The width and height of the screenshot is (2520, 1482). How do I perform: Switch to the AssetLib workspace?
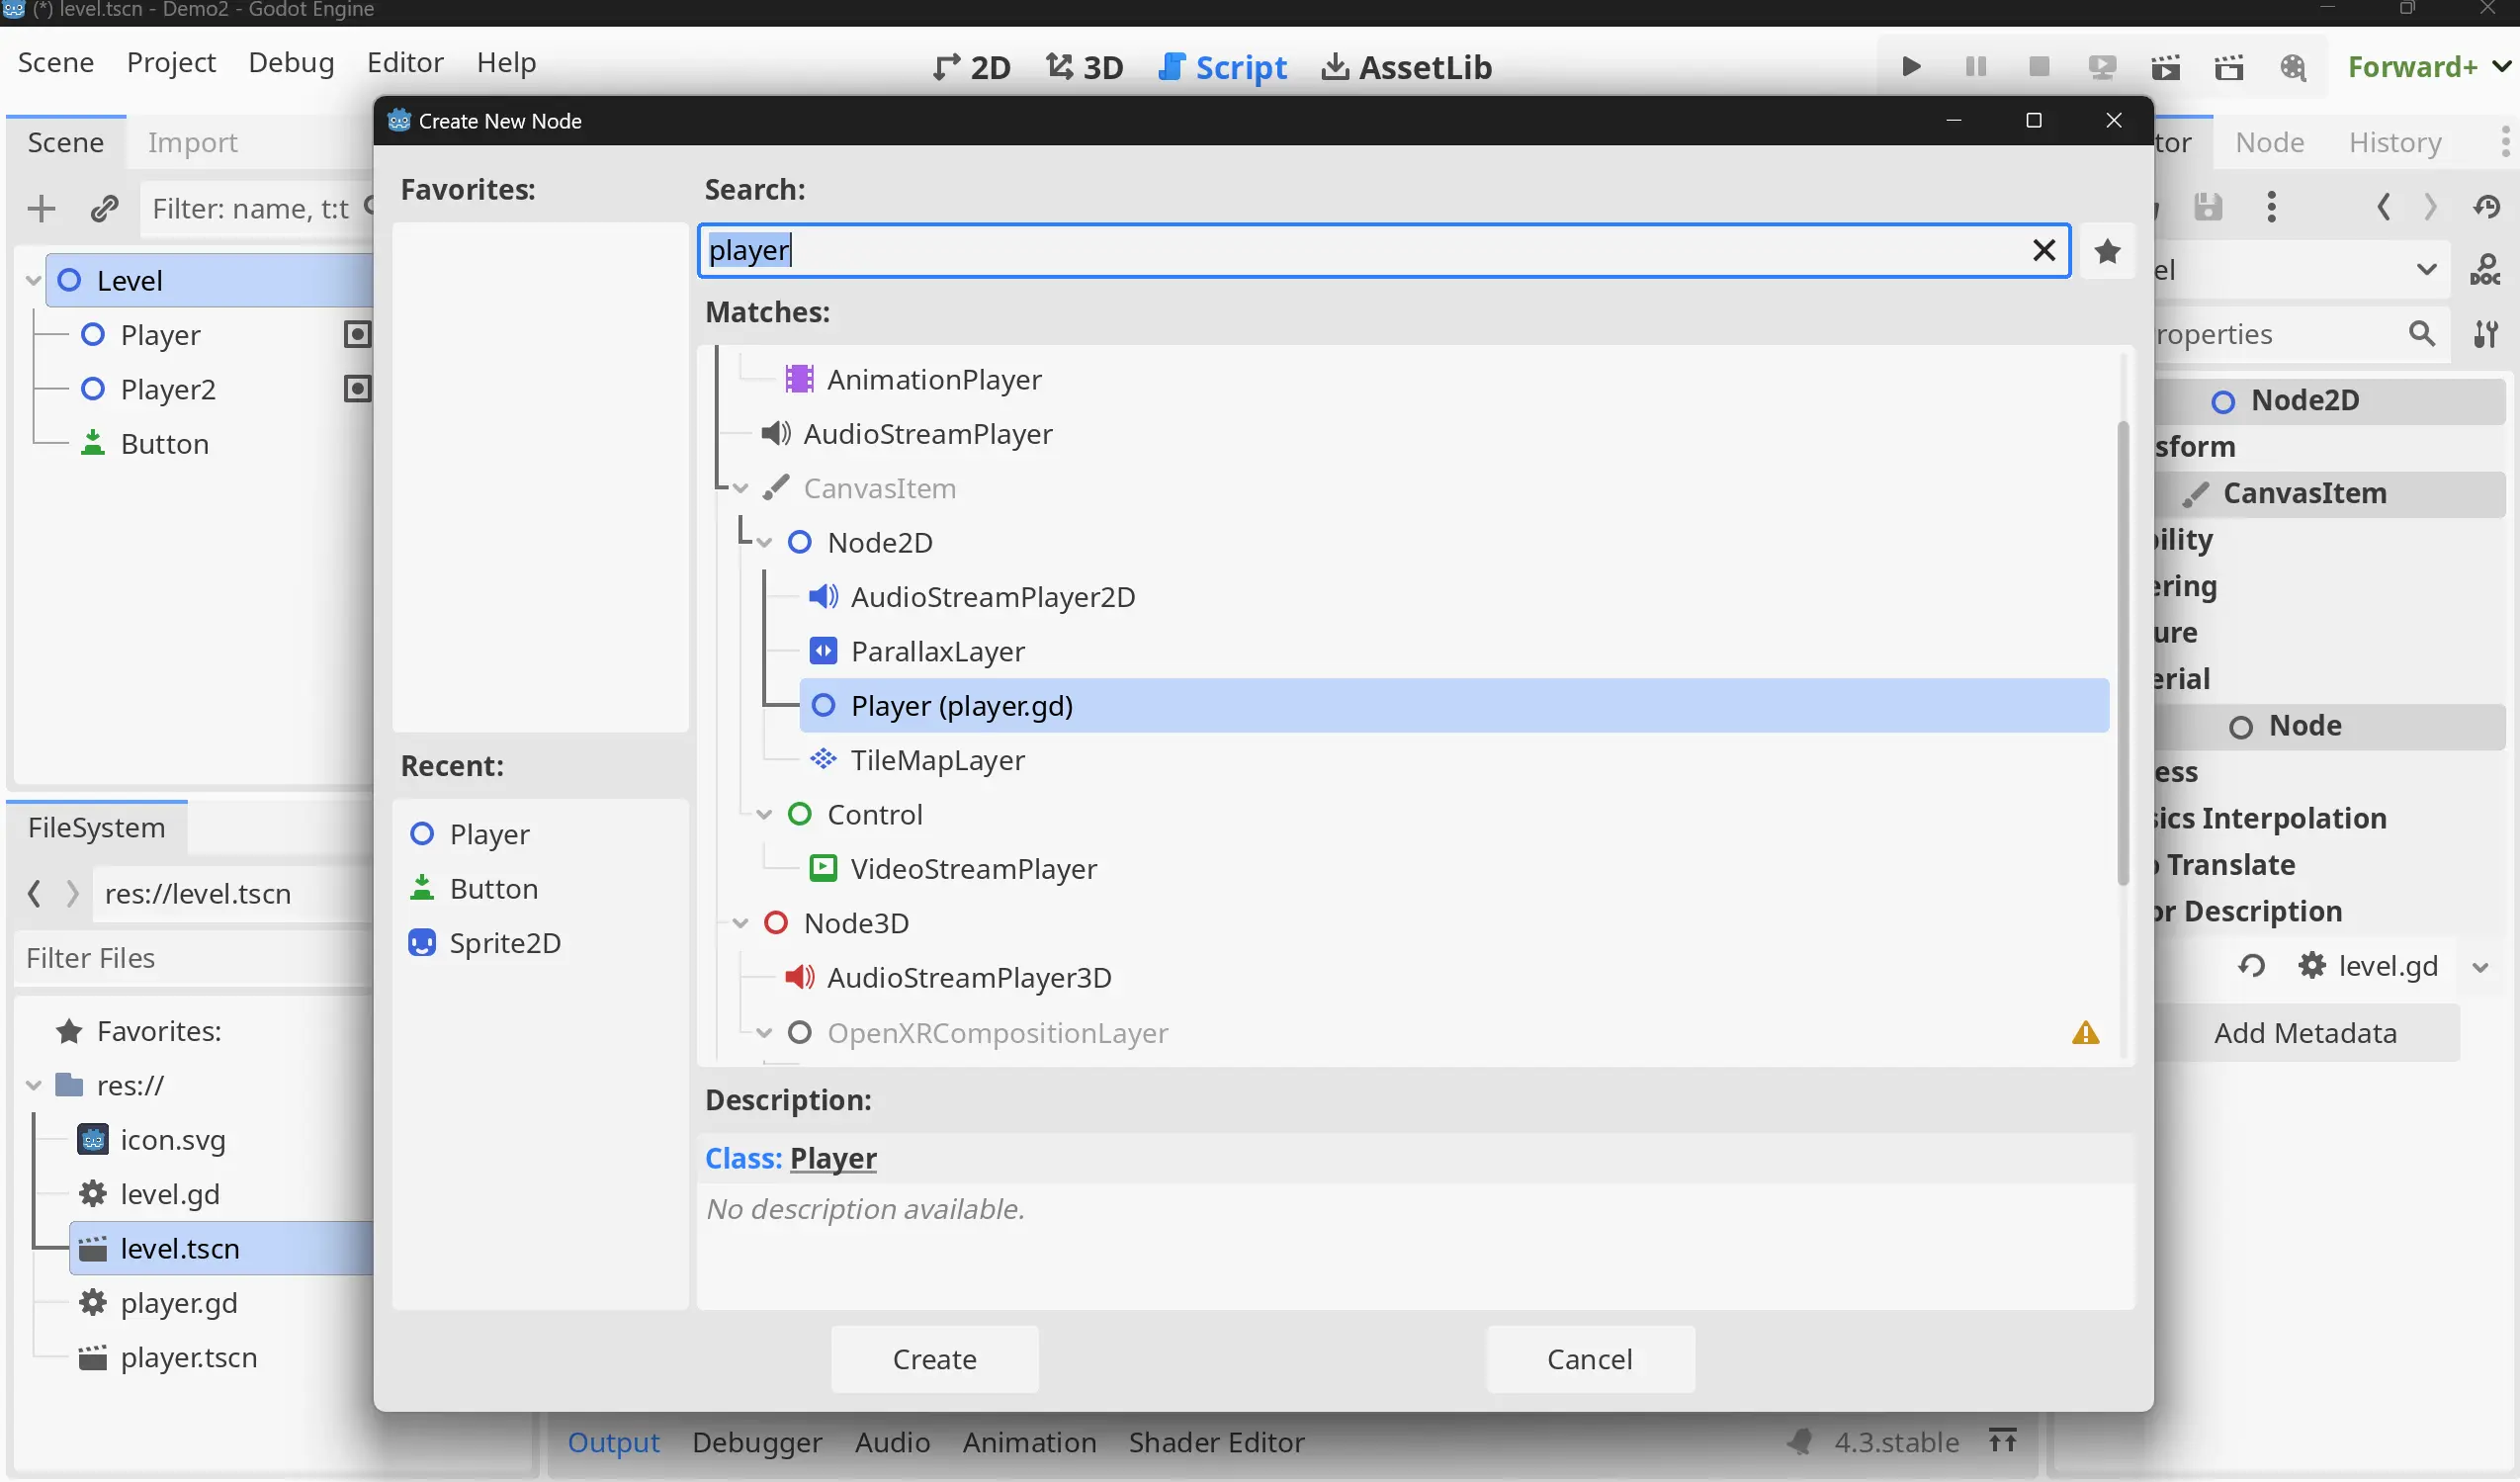coord(1406,67)
